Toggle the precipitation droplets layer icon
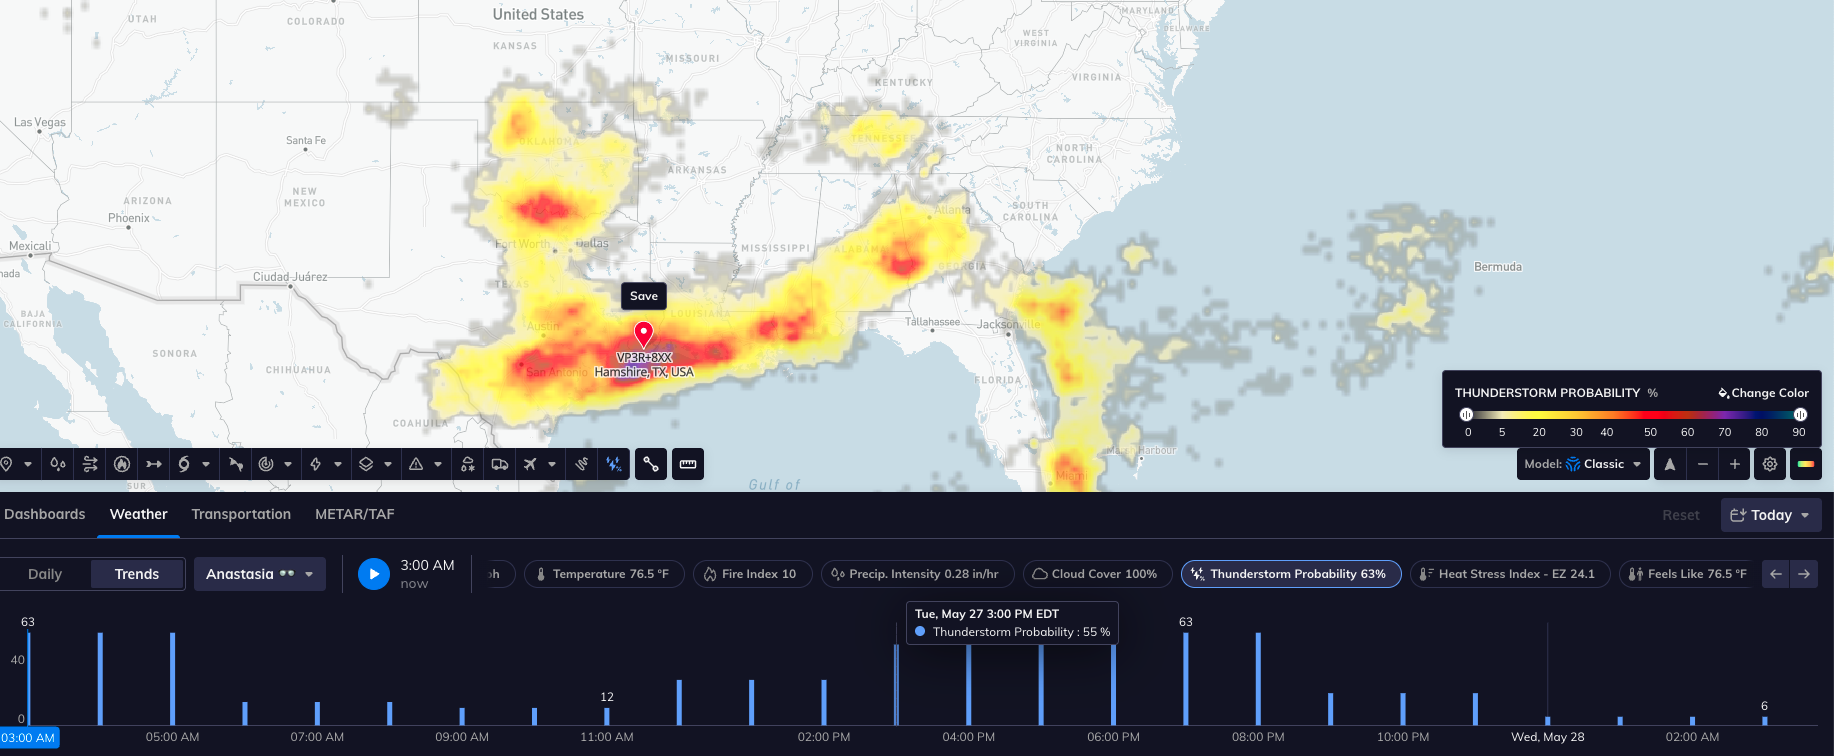 click(x=57, y=464)
